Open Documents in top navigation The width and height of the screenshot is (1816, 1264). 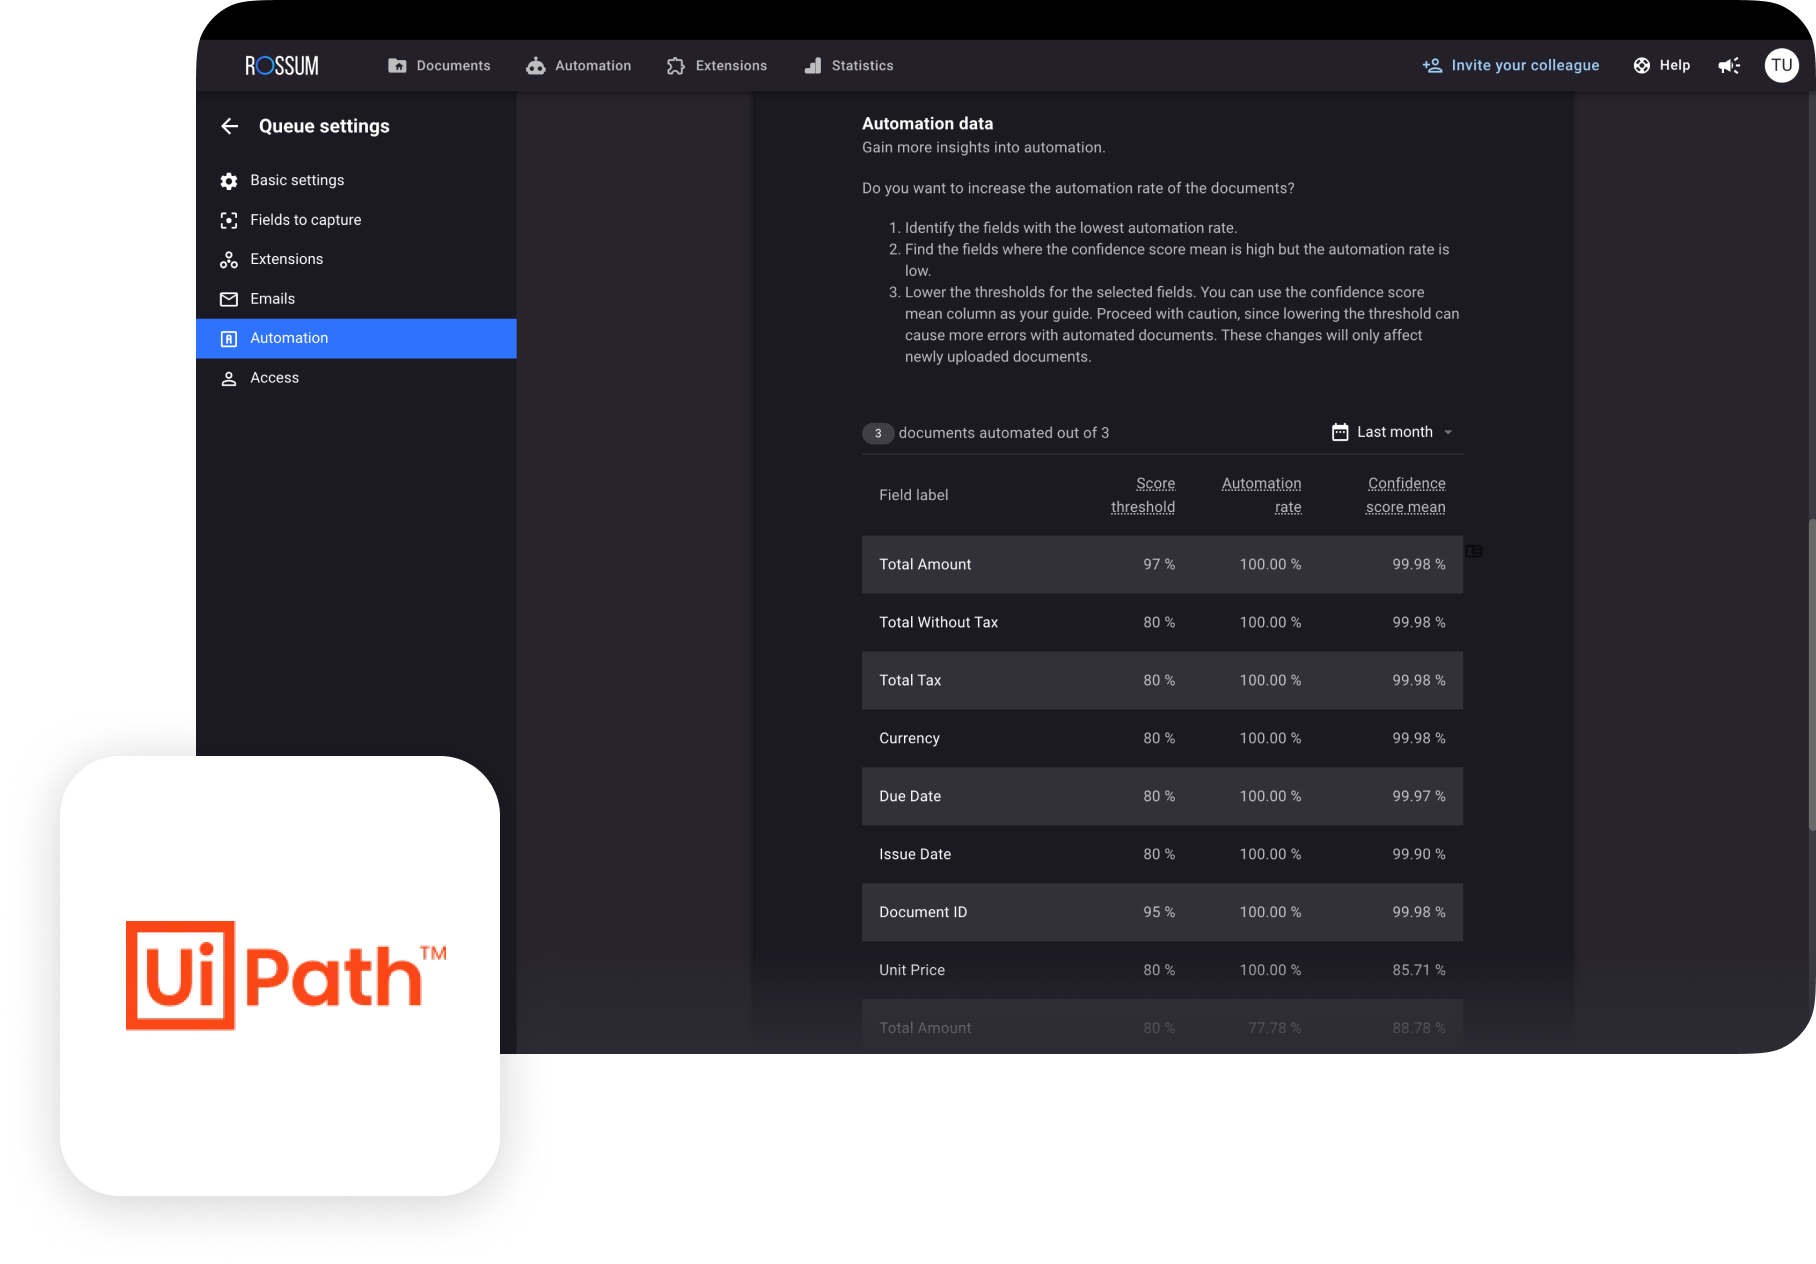click(439, 66)
